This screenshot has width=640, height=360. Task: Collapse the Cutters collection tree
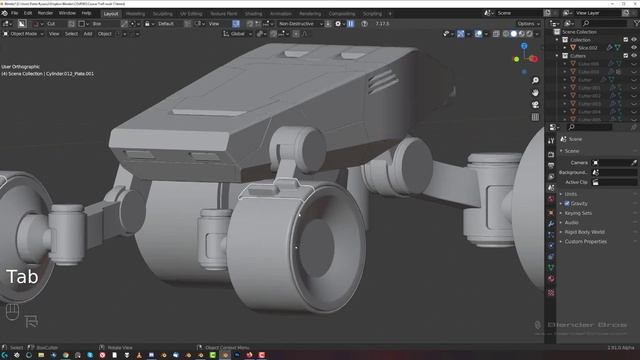558,56
